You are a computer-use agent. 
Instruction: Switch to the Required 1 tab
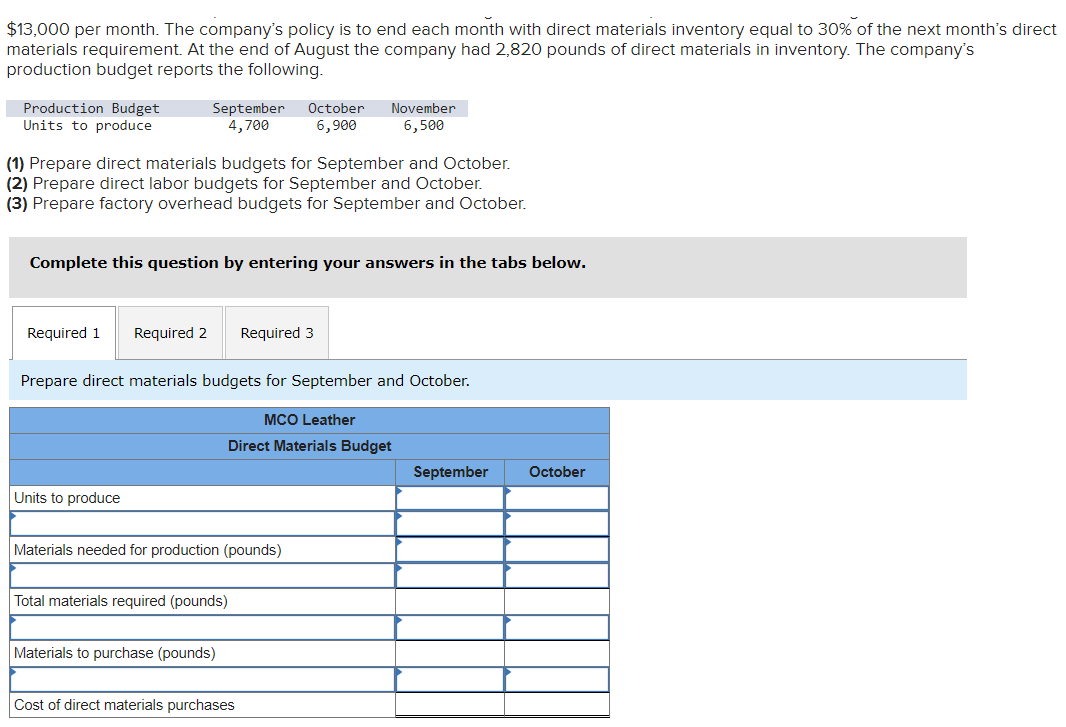click(x=63, y=333)
